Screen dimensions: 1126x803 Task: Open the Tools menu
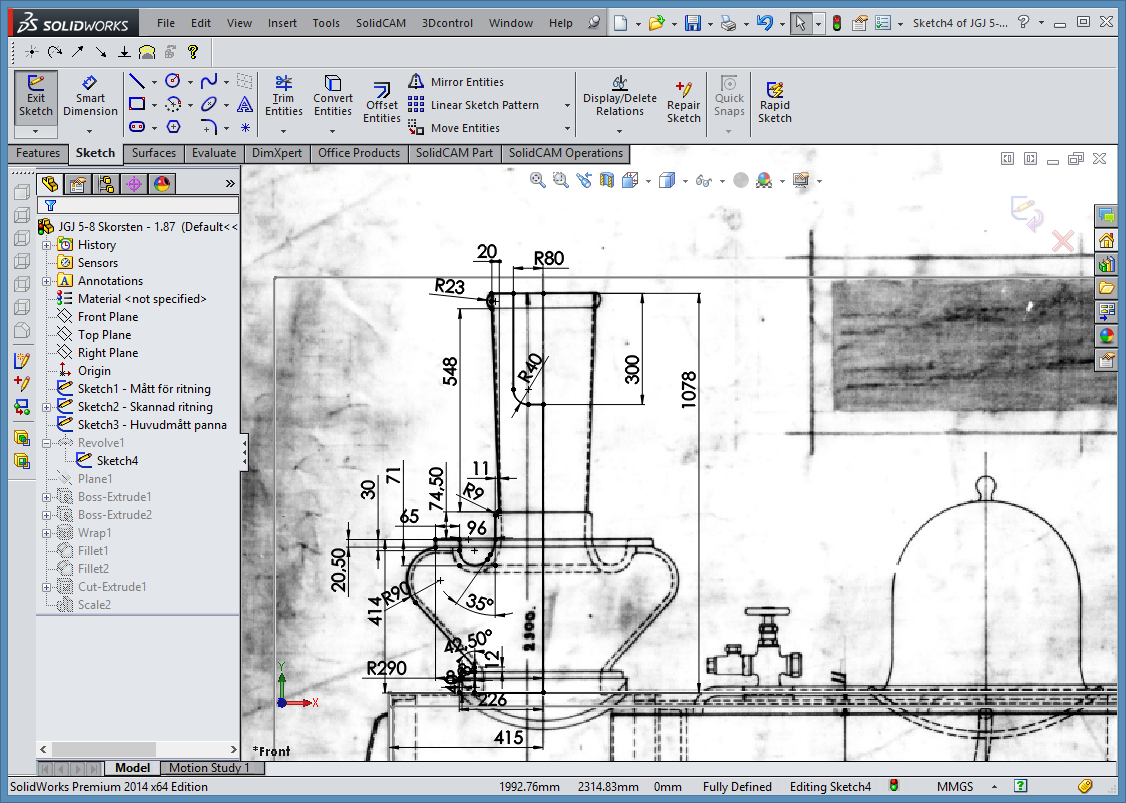click(x=326, y=23)
